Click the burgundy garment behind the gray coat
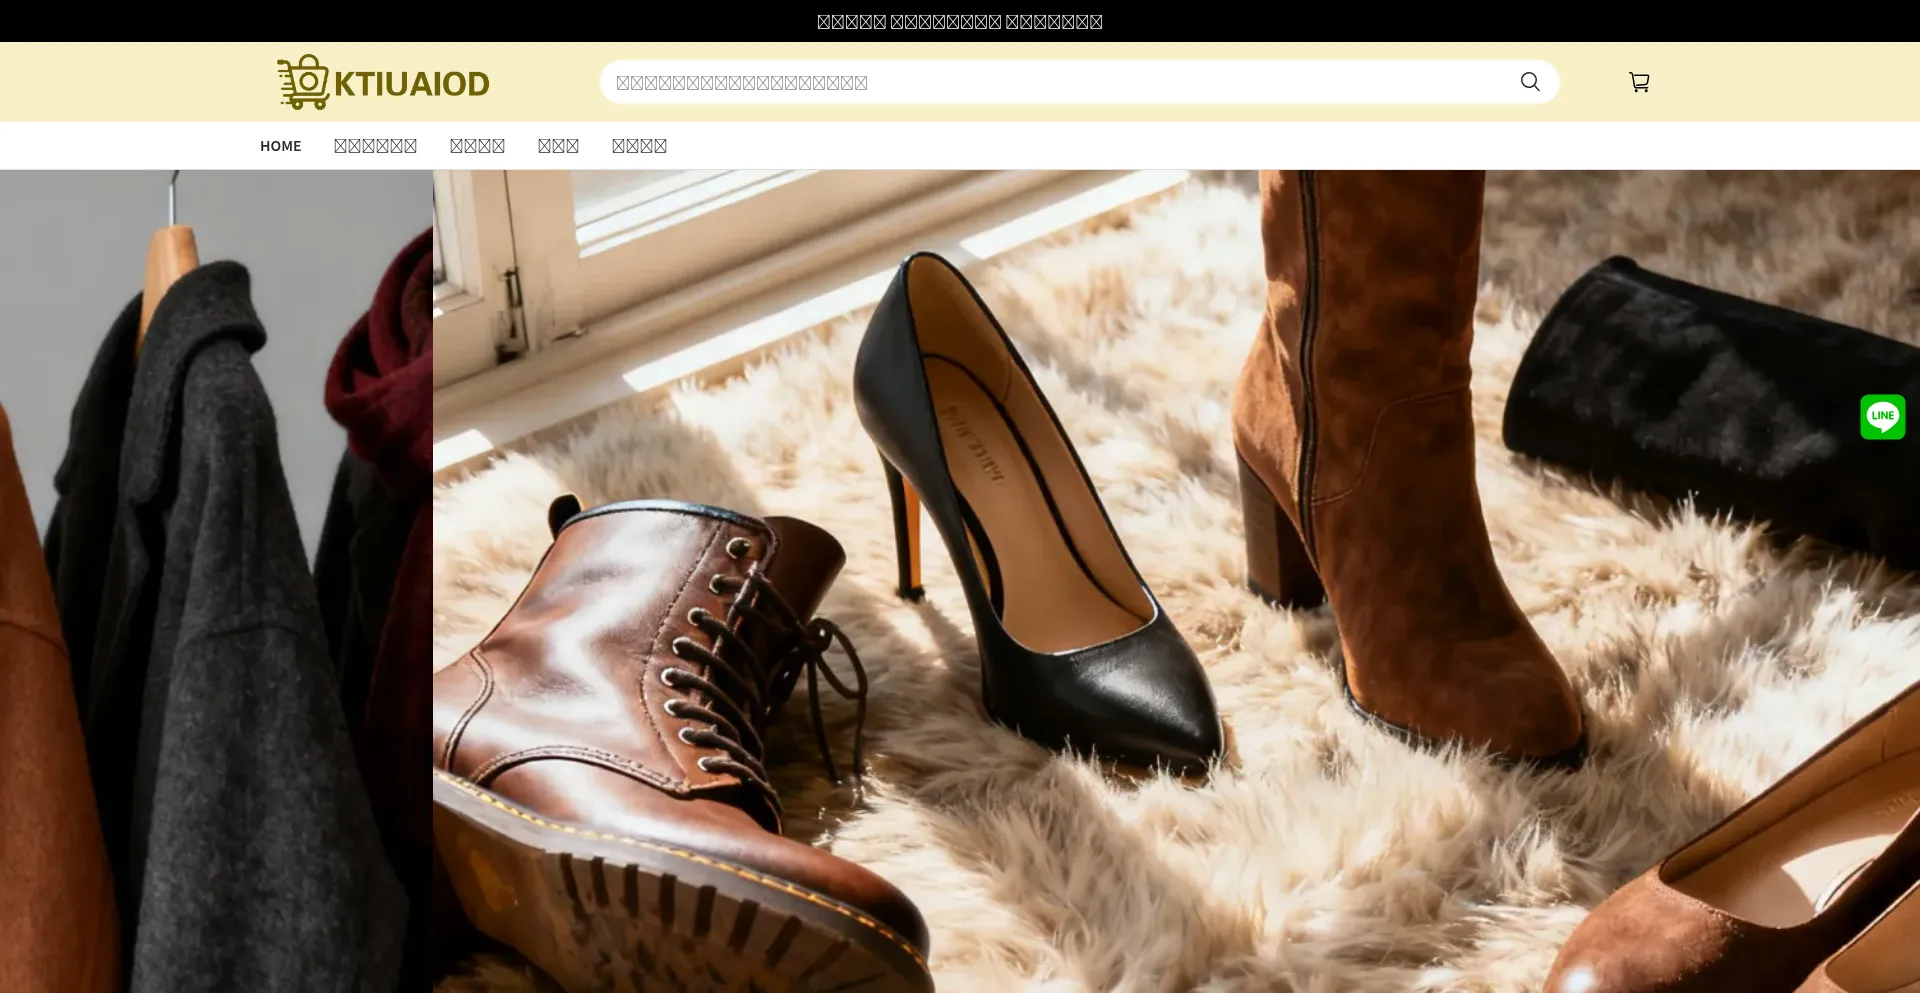 [x=385, y=380]
